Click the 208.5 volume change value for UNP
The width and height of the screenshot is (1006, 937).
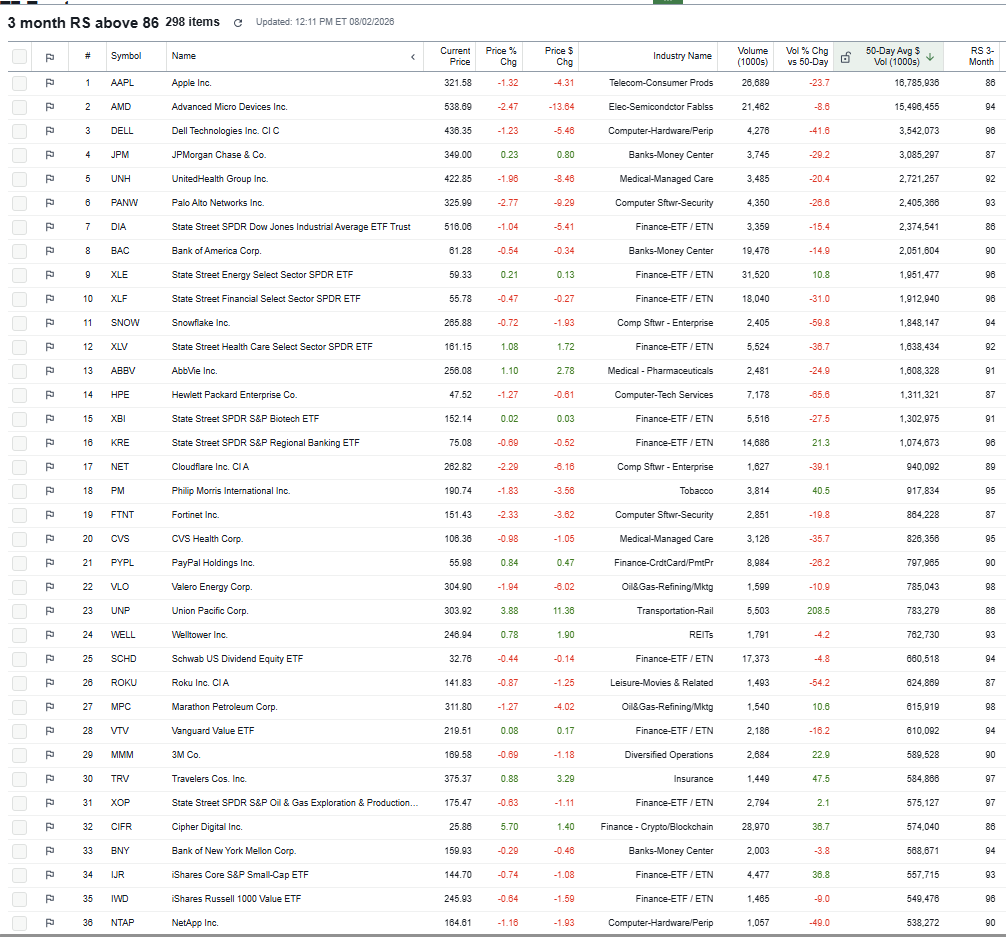(818, 611)
